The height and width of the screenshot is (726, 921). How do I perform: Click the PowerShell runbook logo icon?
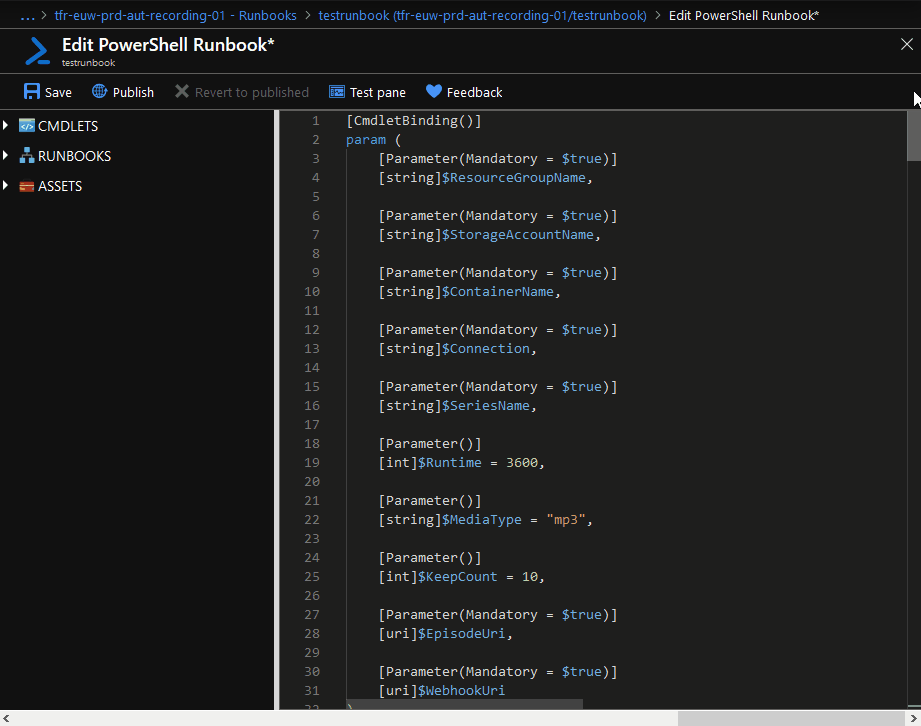[38, 51]
